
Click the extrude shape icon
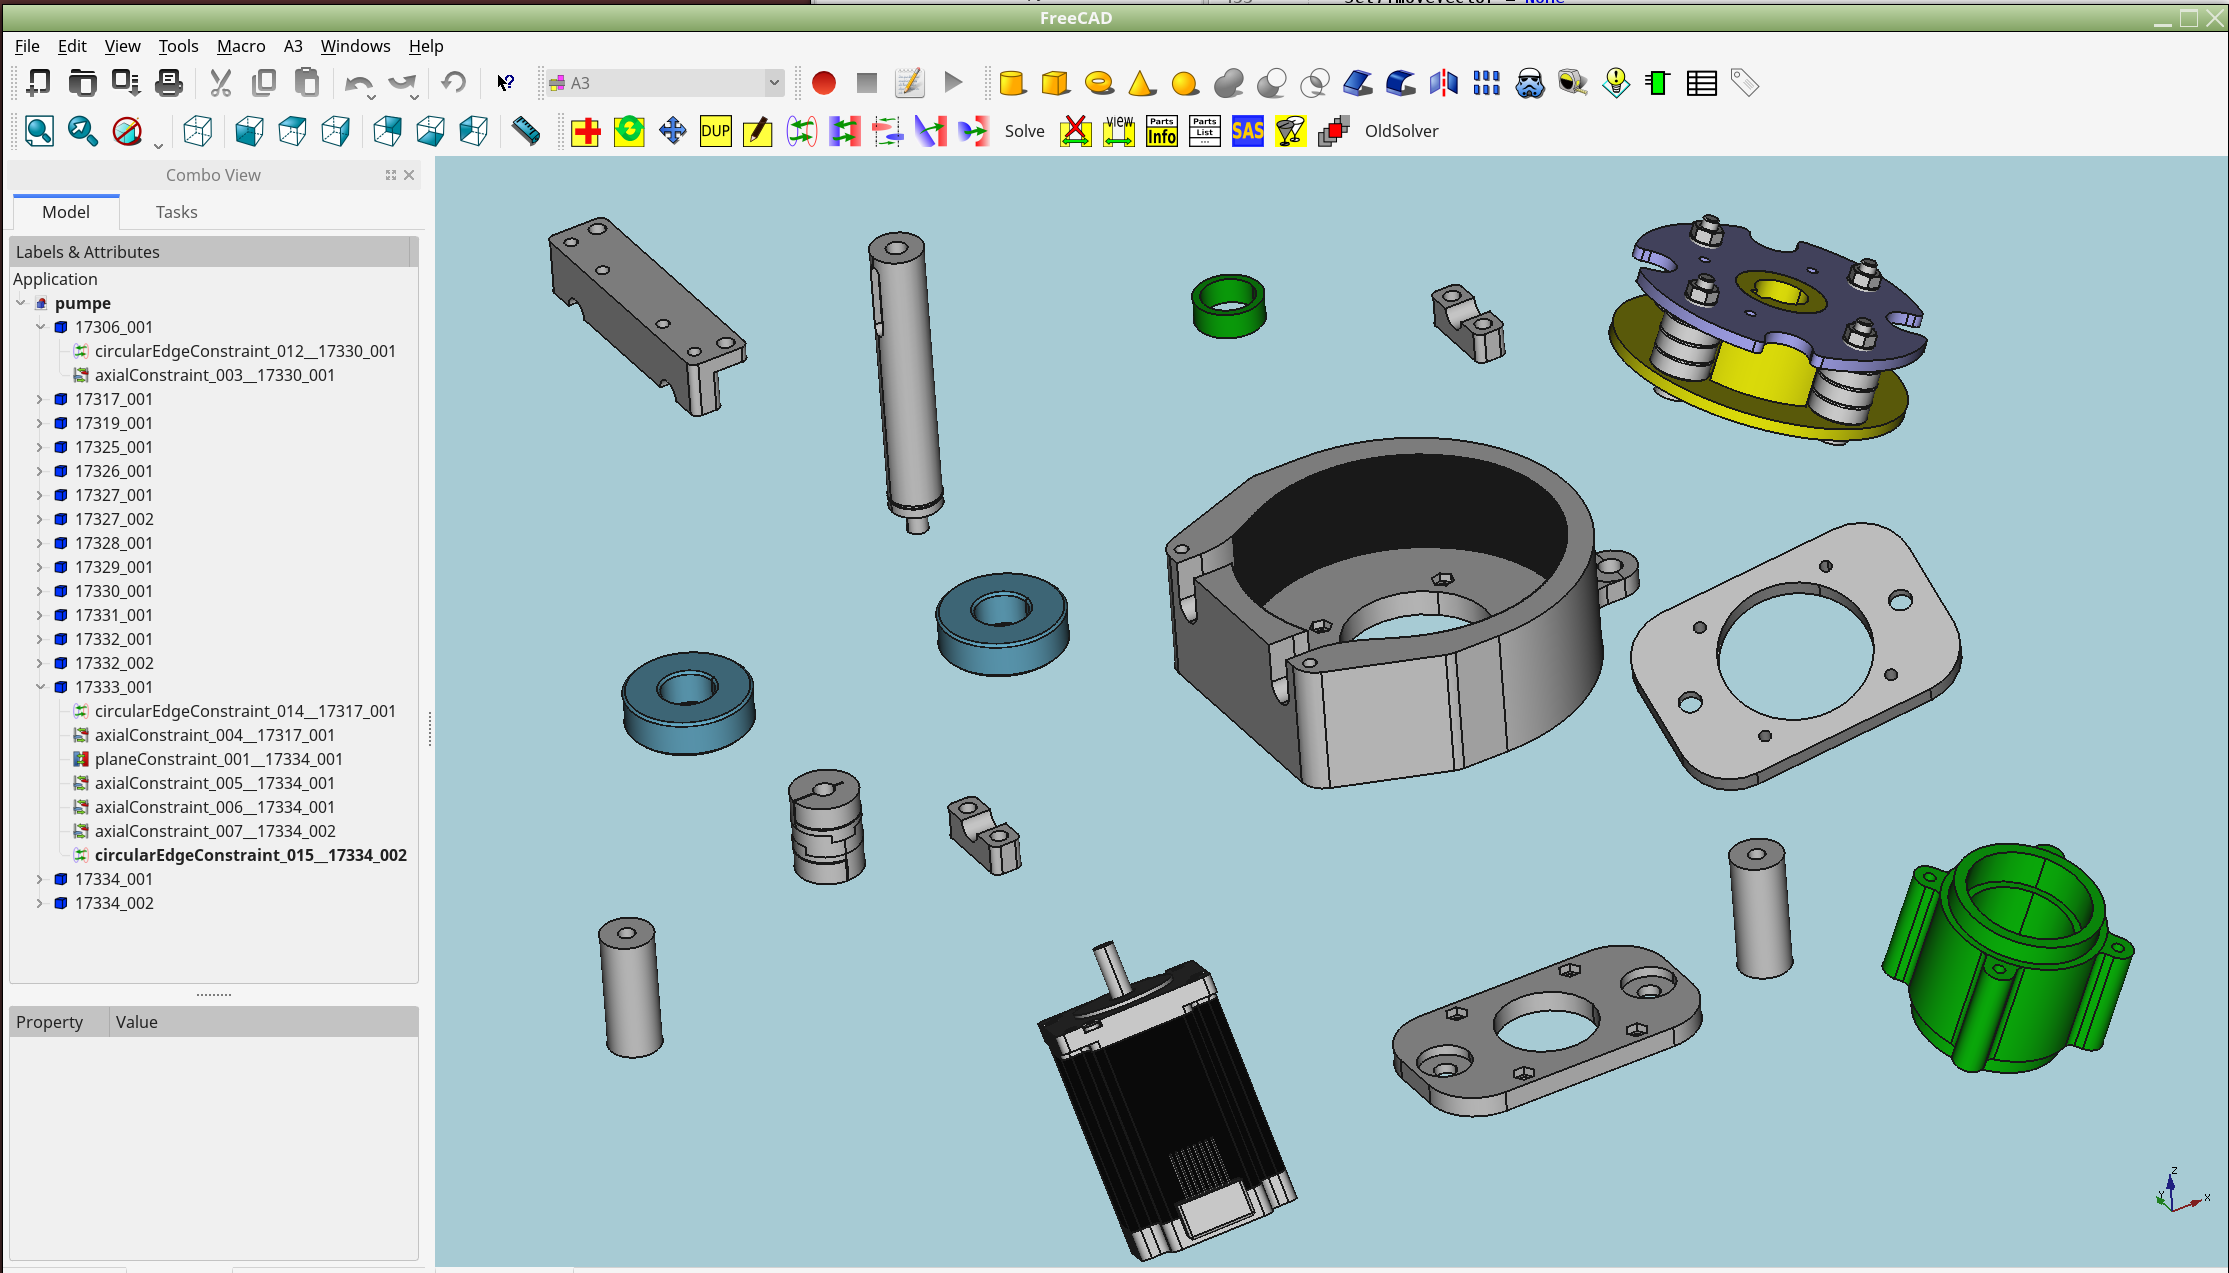[x=1358, y=83]
